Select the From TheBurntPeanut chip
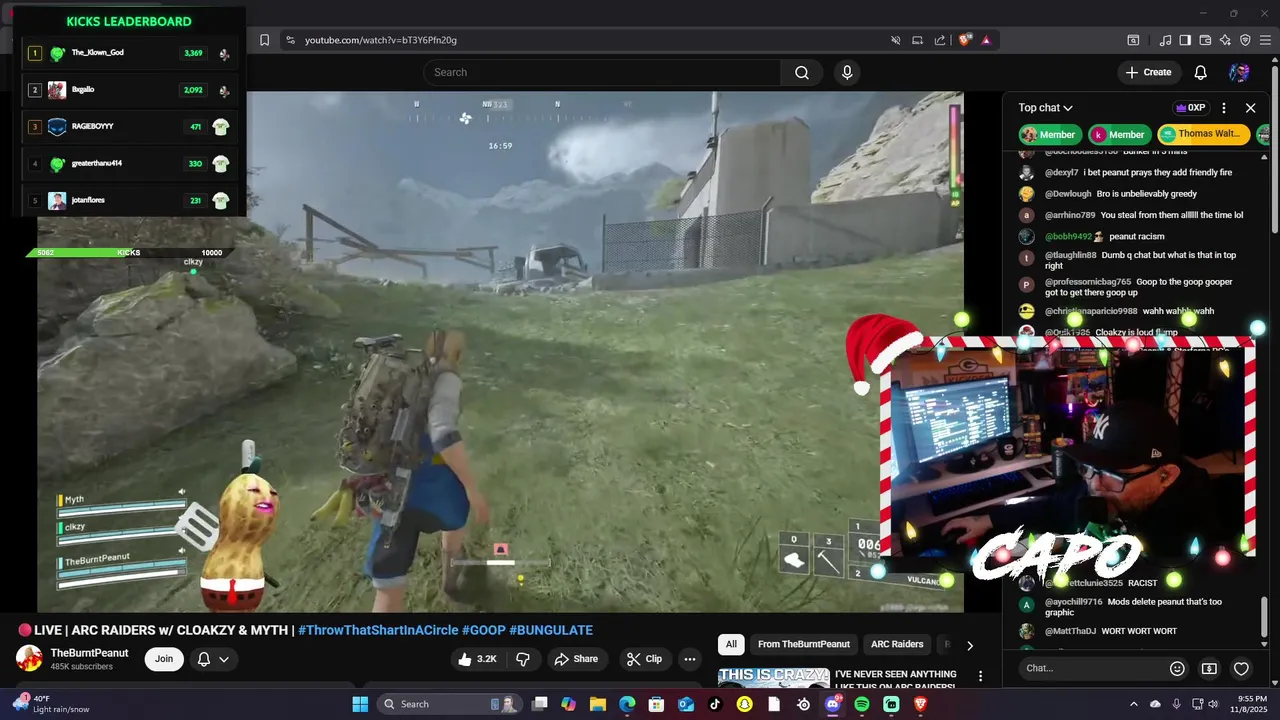This screenshot has width=1280, height=720. [x=804, y=645]
